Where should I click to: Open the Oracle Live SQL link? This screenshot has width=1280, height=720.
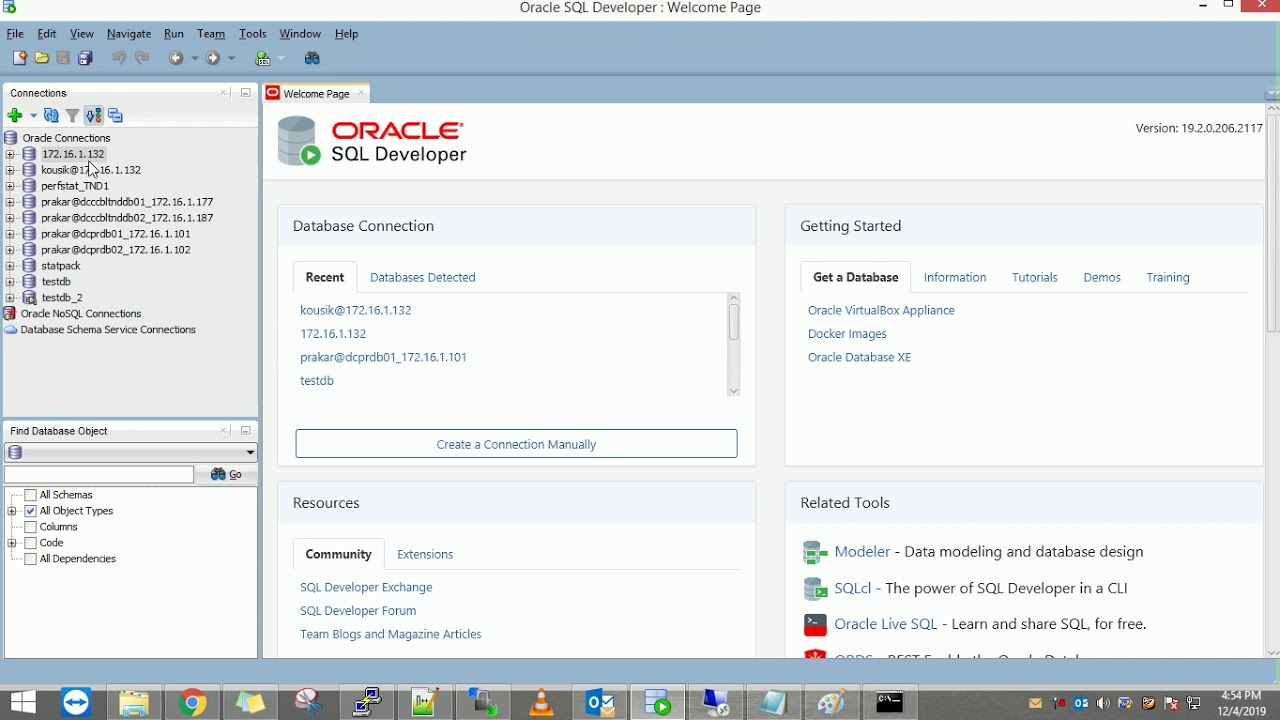point(886,624)
